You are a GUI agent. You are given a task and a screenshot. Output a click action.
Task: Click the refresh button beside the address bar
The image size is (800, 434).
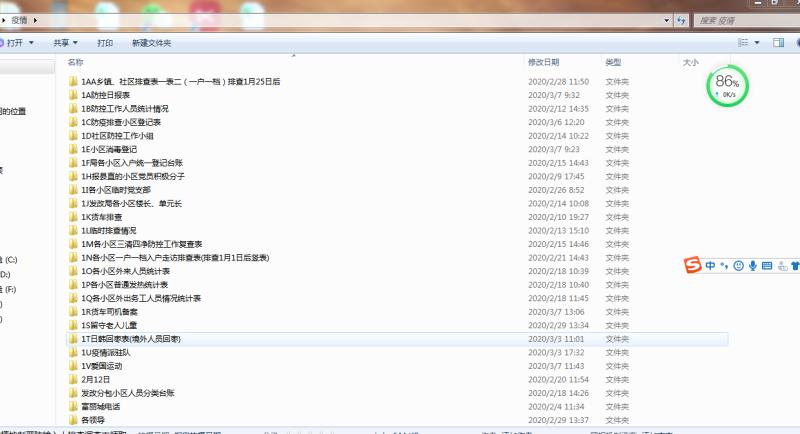click(681, 20)
